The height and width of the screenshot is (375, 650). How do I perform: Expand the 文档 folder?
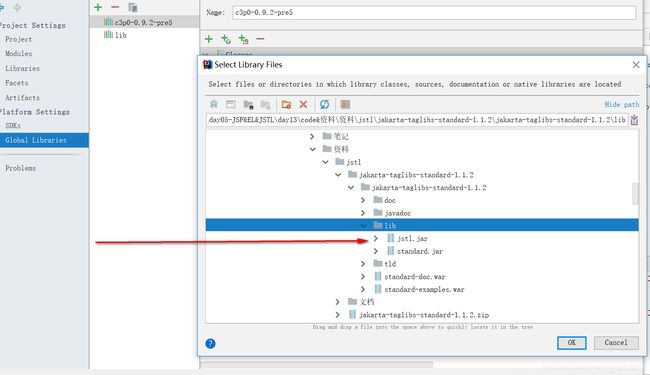pos(337,302)
